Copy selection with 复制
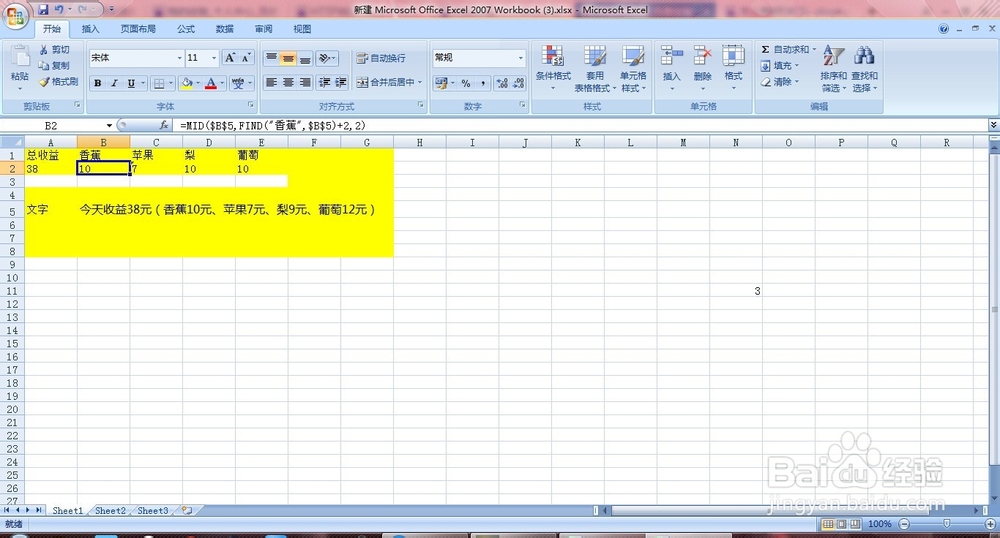The width and height of the screenshot is (1000, 538). pos(54,66)
